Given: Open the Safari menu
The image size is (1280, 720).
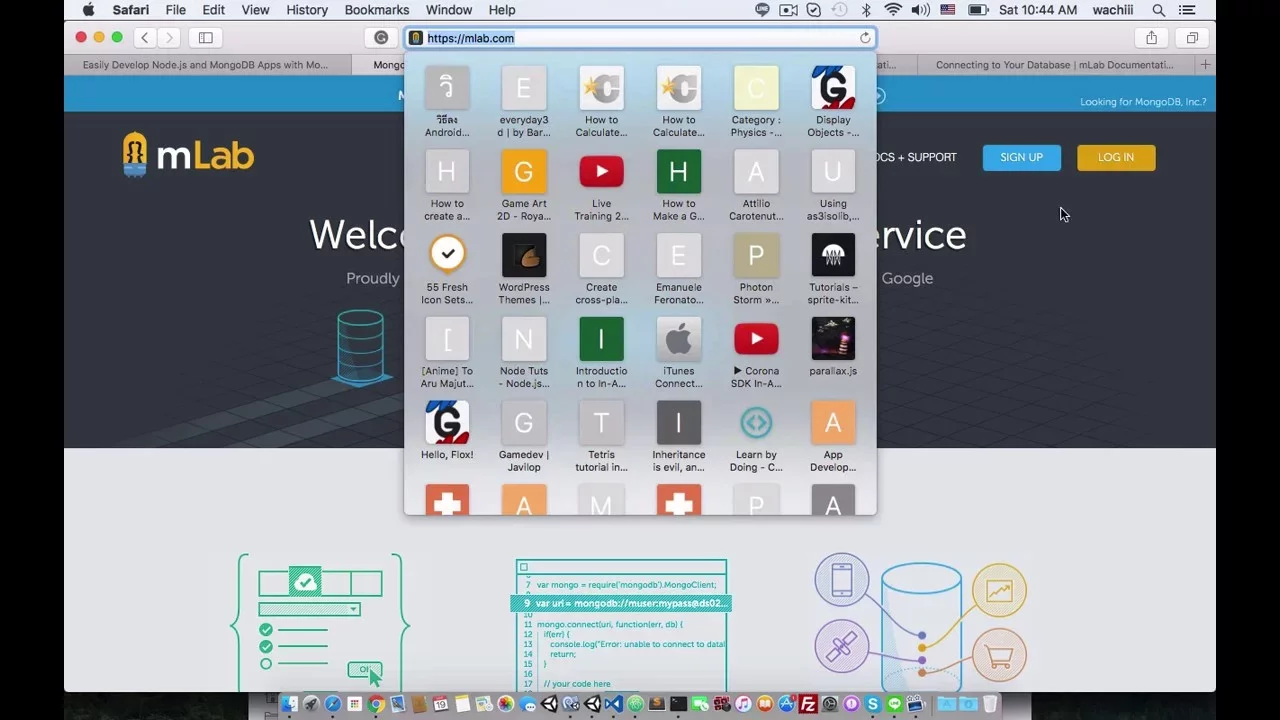Looking at the screenshot, I should 131,10.
